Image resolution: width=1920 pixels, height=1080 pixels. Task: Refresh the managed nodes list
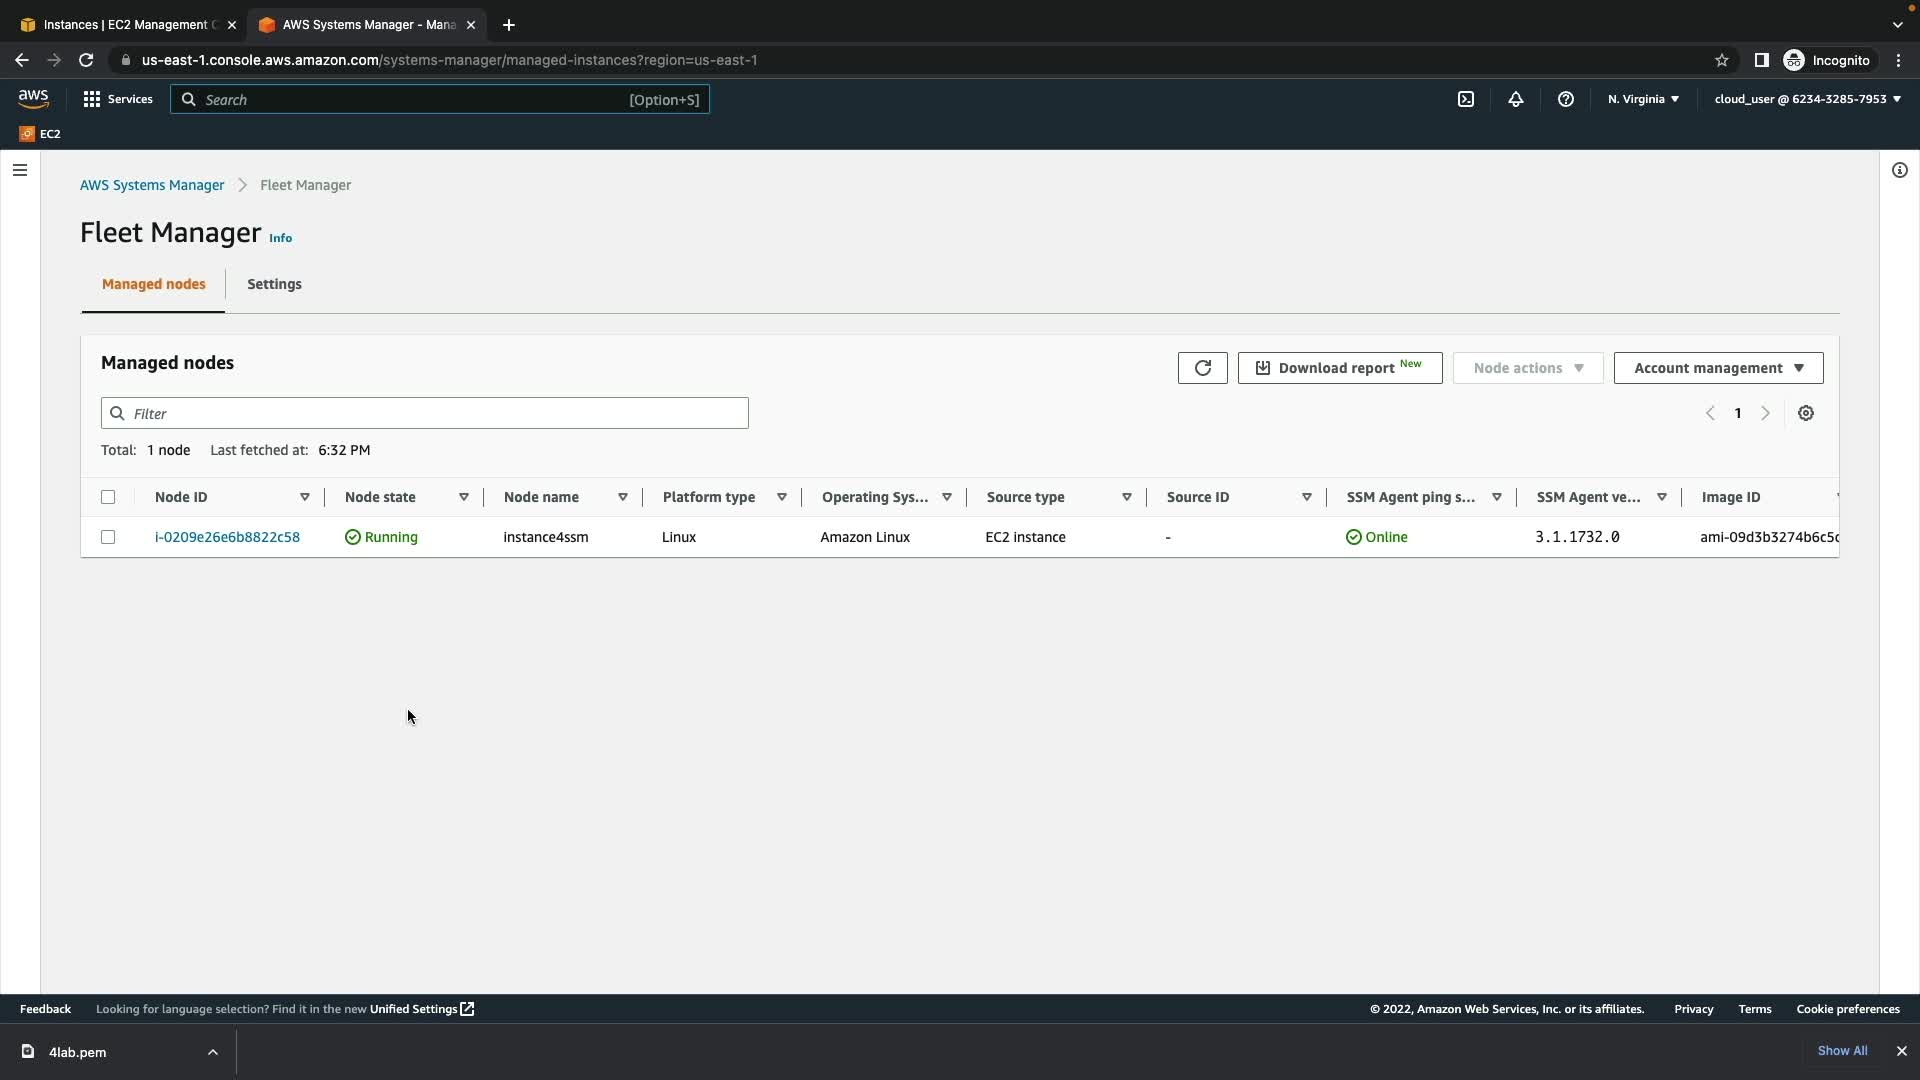pyautogui.click(x=1202, y=368)
